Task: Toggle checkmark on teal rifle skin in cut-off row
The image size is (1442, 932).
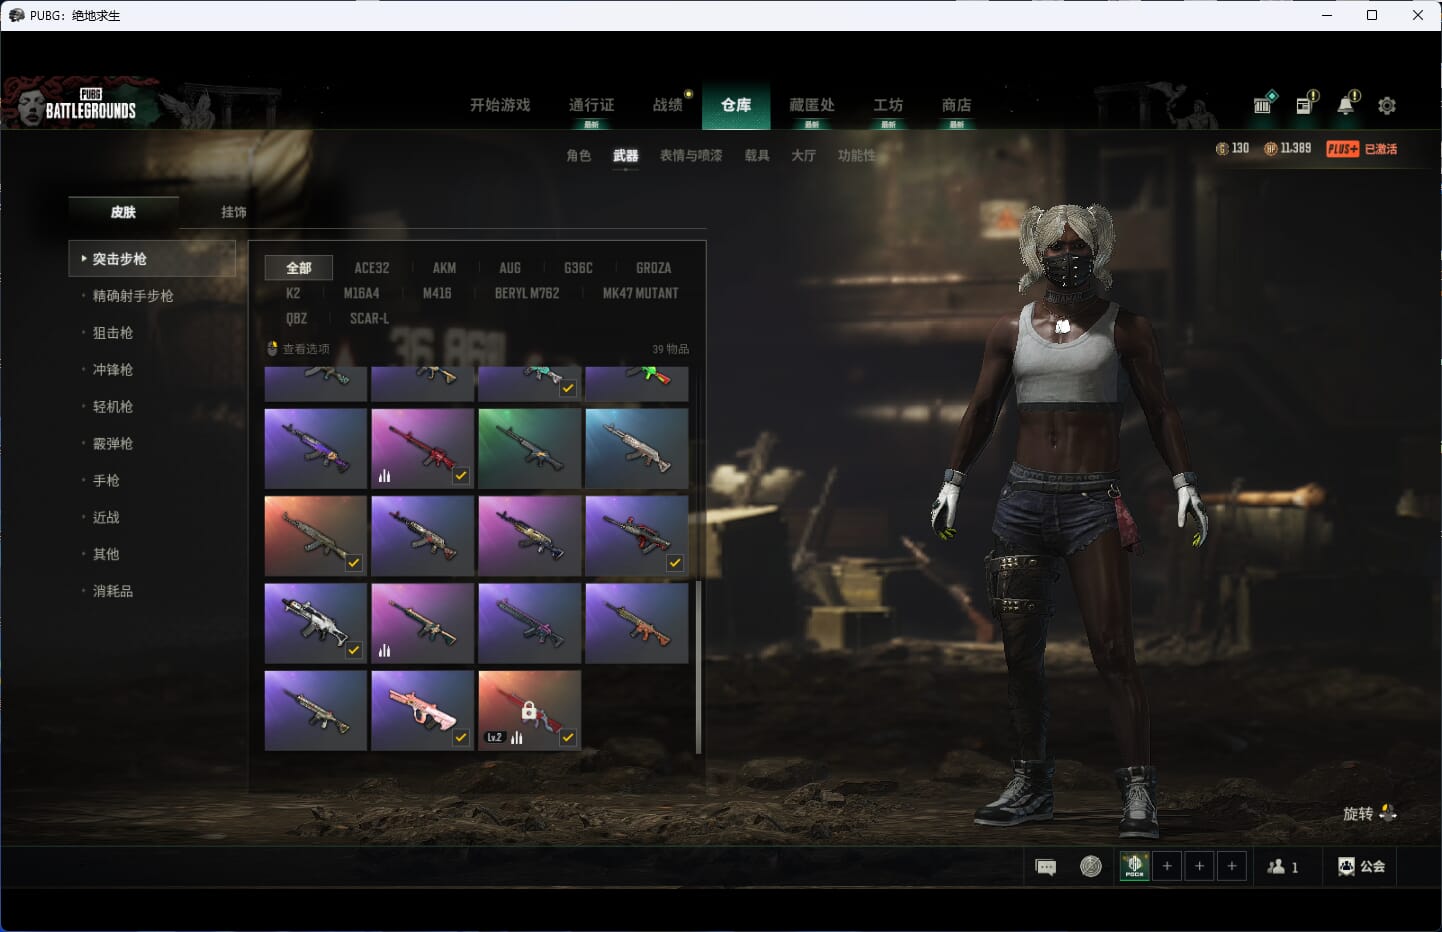Action: pos(568,388)
